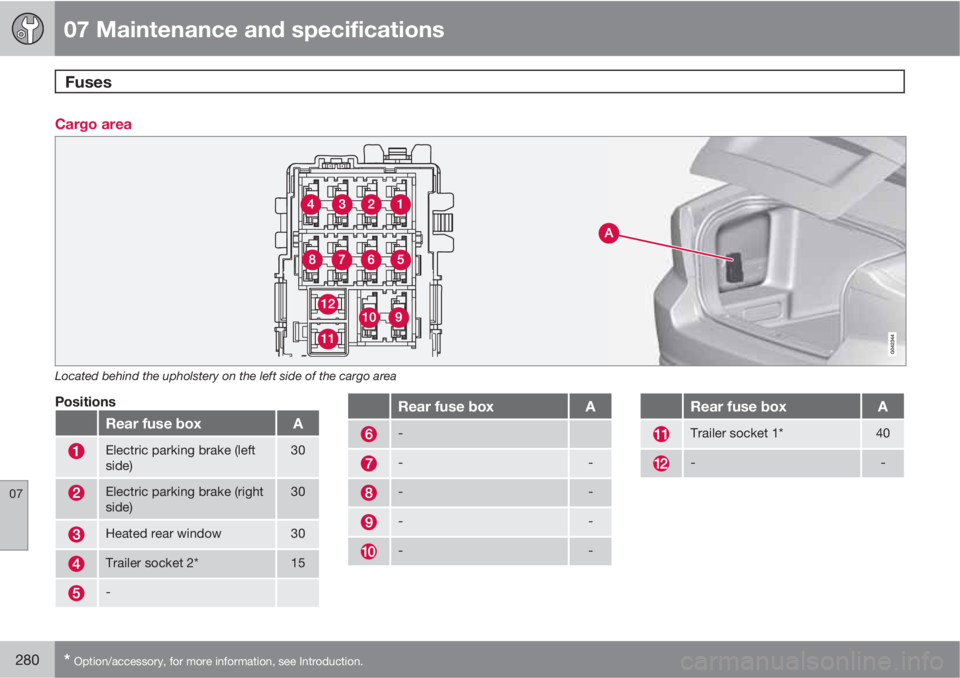Click fuse marker 11 in the diagram
The image size is (960, 678).
coord(328,338)
